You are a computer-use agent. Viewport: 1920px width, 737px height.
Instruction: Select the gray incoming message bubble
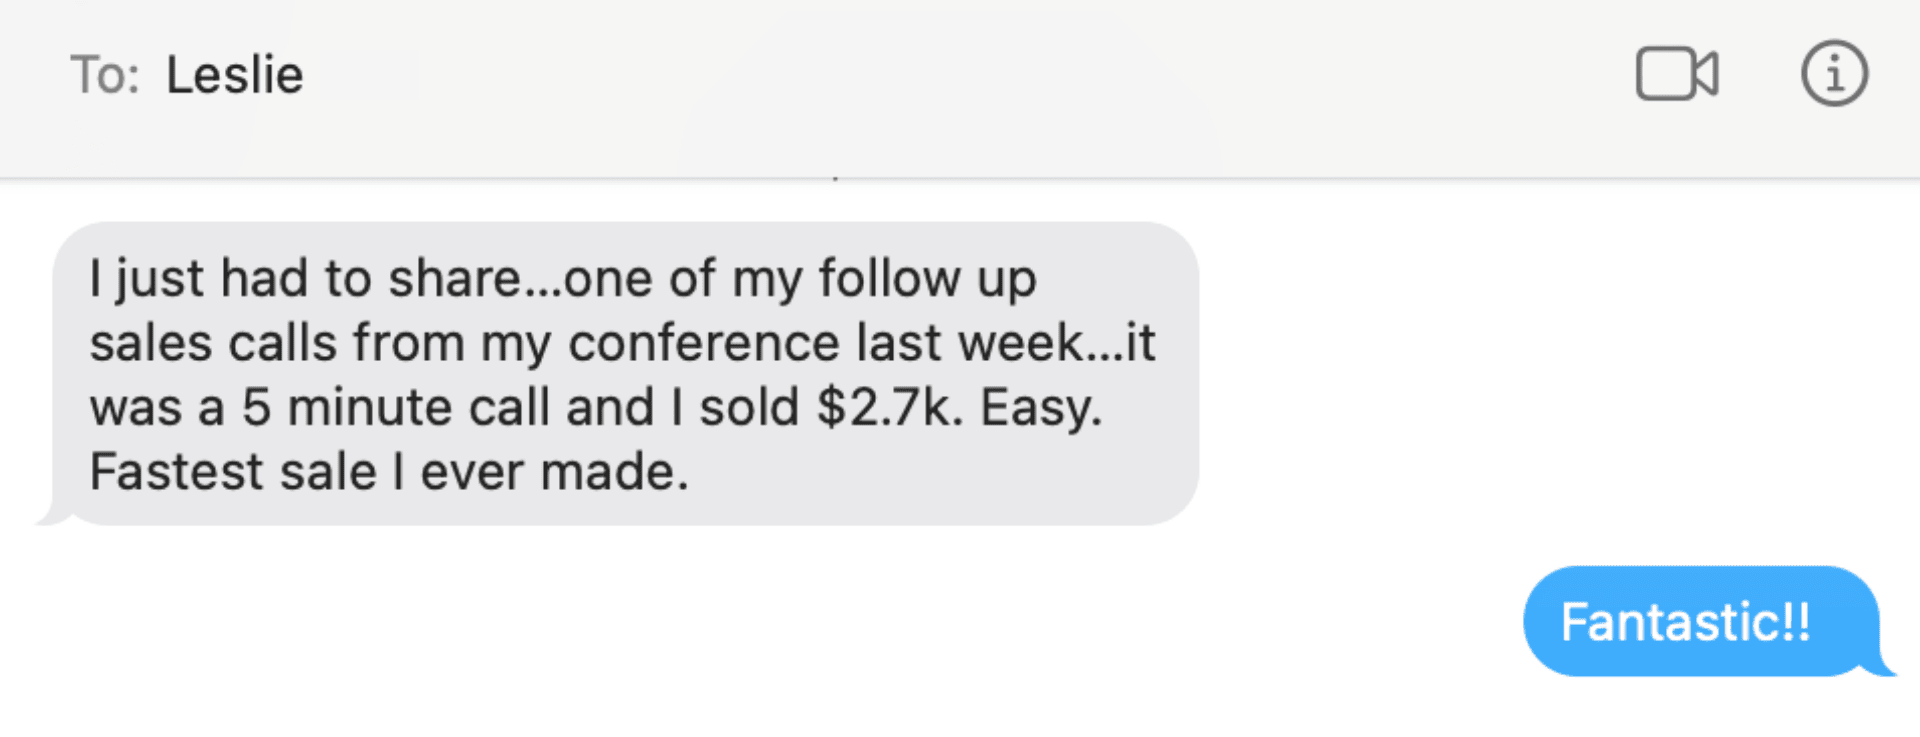coord(625,373)
